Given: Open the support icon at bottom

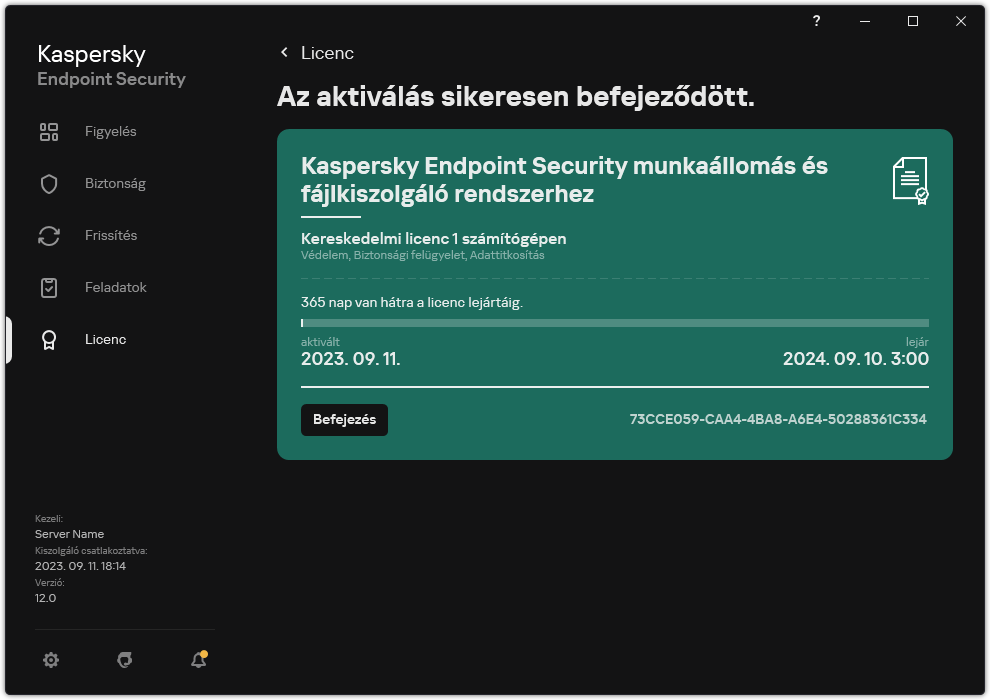Looking at the screenshot, I should (x=124, y=660).
